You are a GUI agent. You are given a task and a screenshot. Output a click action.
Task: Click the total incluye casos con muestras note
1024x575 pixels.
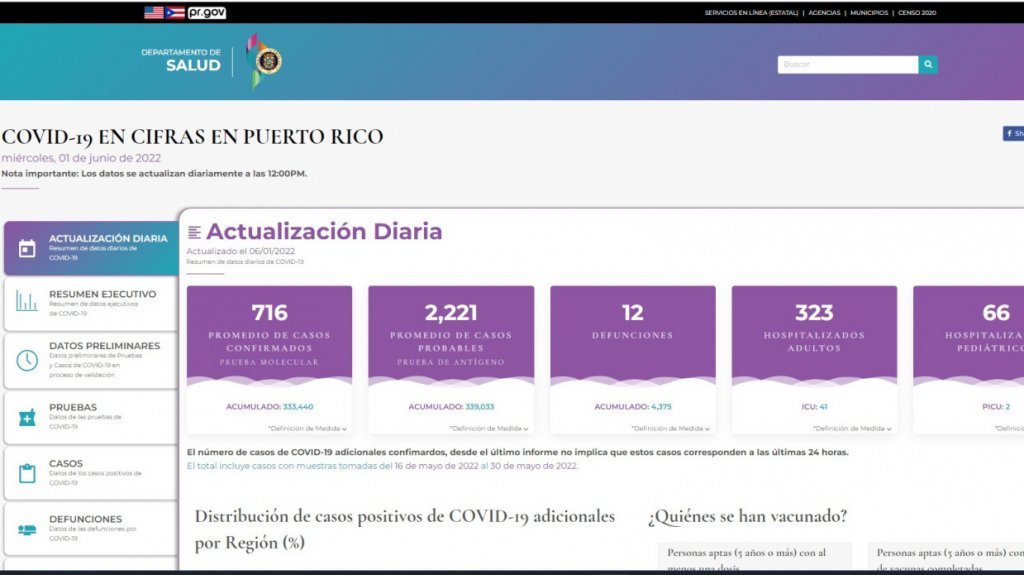pyautogui.click(x=382, y=466)
